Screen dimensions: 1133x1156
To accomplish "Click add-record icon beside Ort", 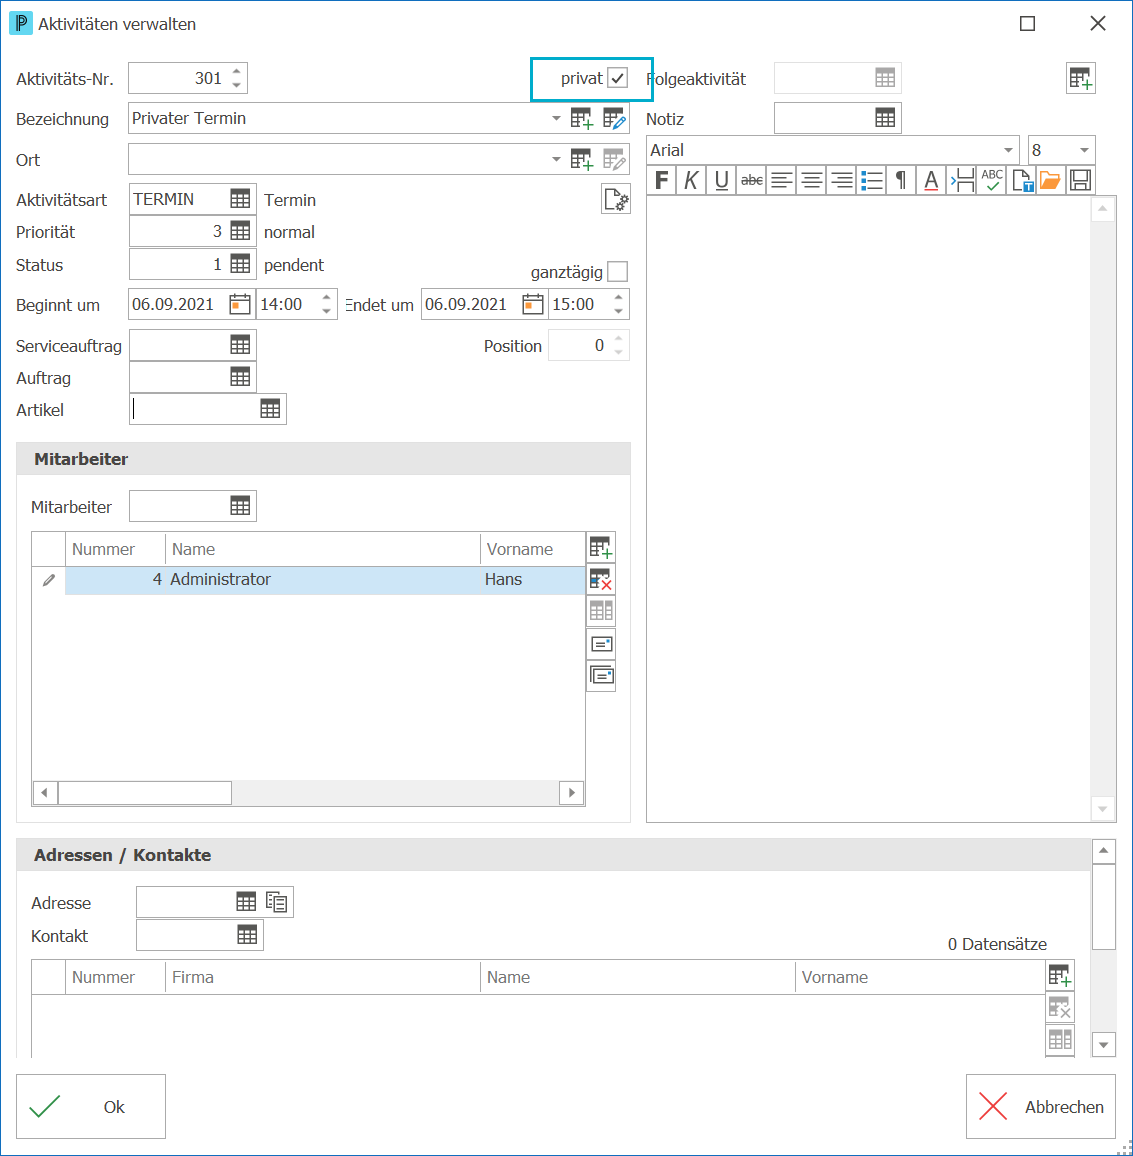I will [582, 159].
